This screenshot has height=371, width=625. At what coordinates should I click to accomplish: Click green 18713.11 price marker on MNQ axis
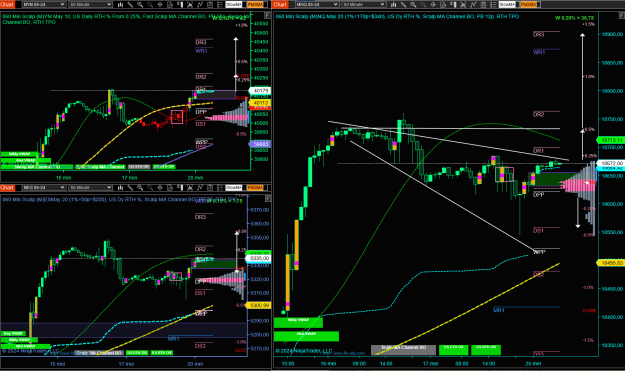point(610,140)
